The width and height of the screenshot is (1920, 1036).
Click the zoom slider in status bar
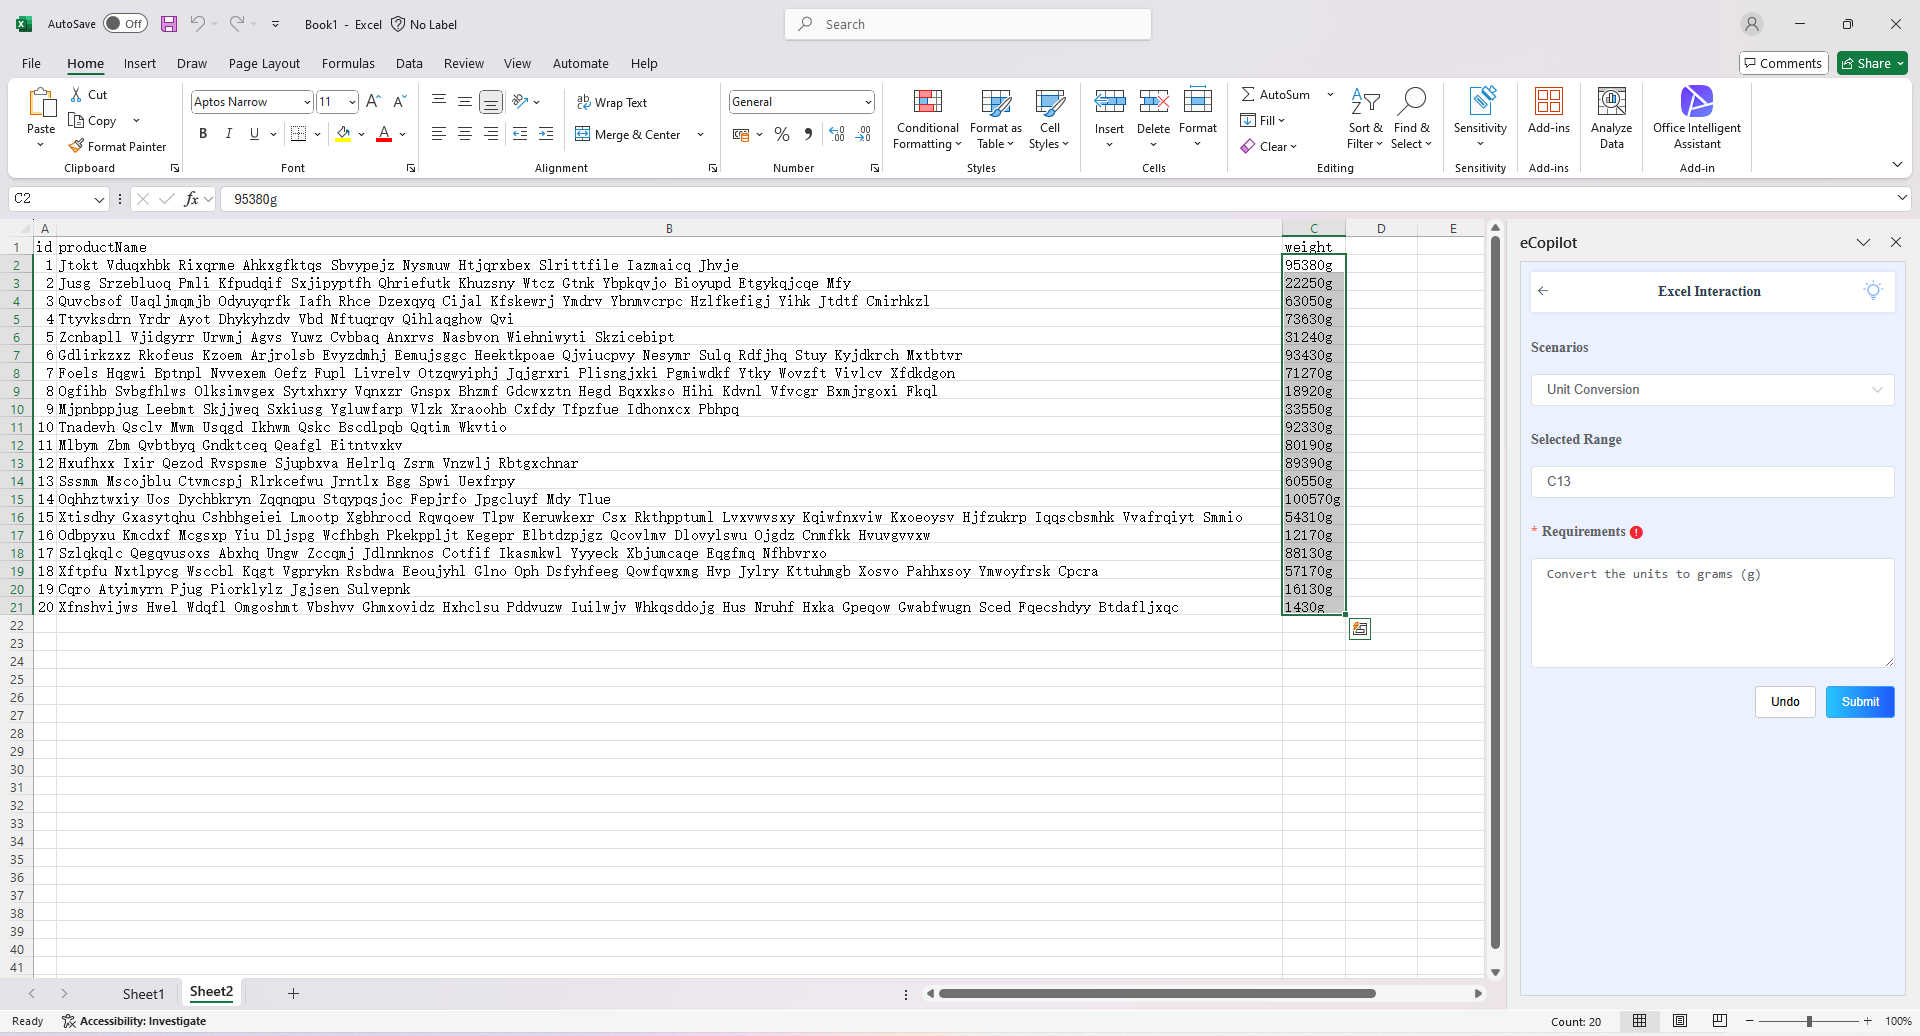pyautogui.click(x=1808, y=1021)
